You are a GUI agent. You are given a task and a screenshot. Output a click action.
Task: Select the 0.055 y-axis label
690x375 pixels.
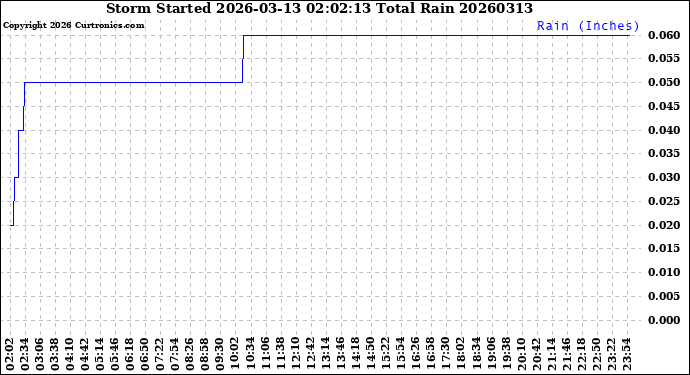point(664,59)
